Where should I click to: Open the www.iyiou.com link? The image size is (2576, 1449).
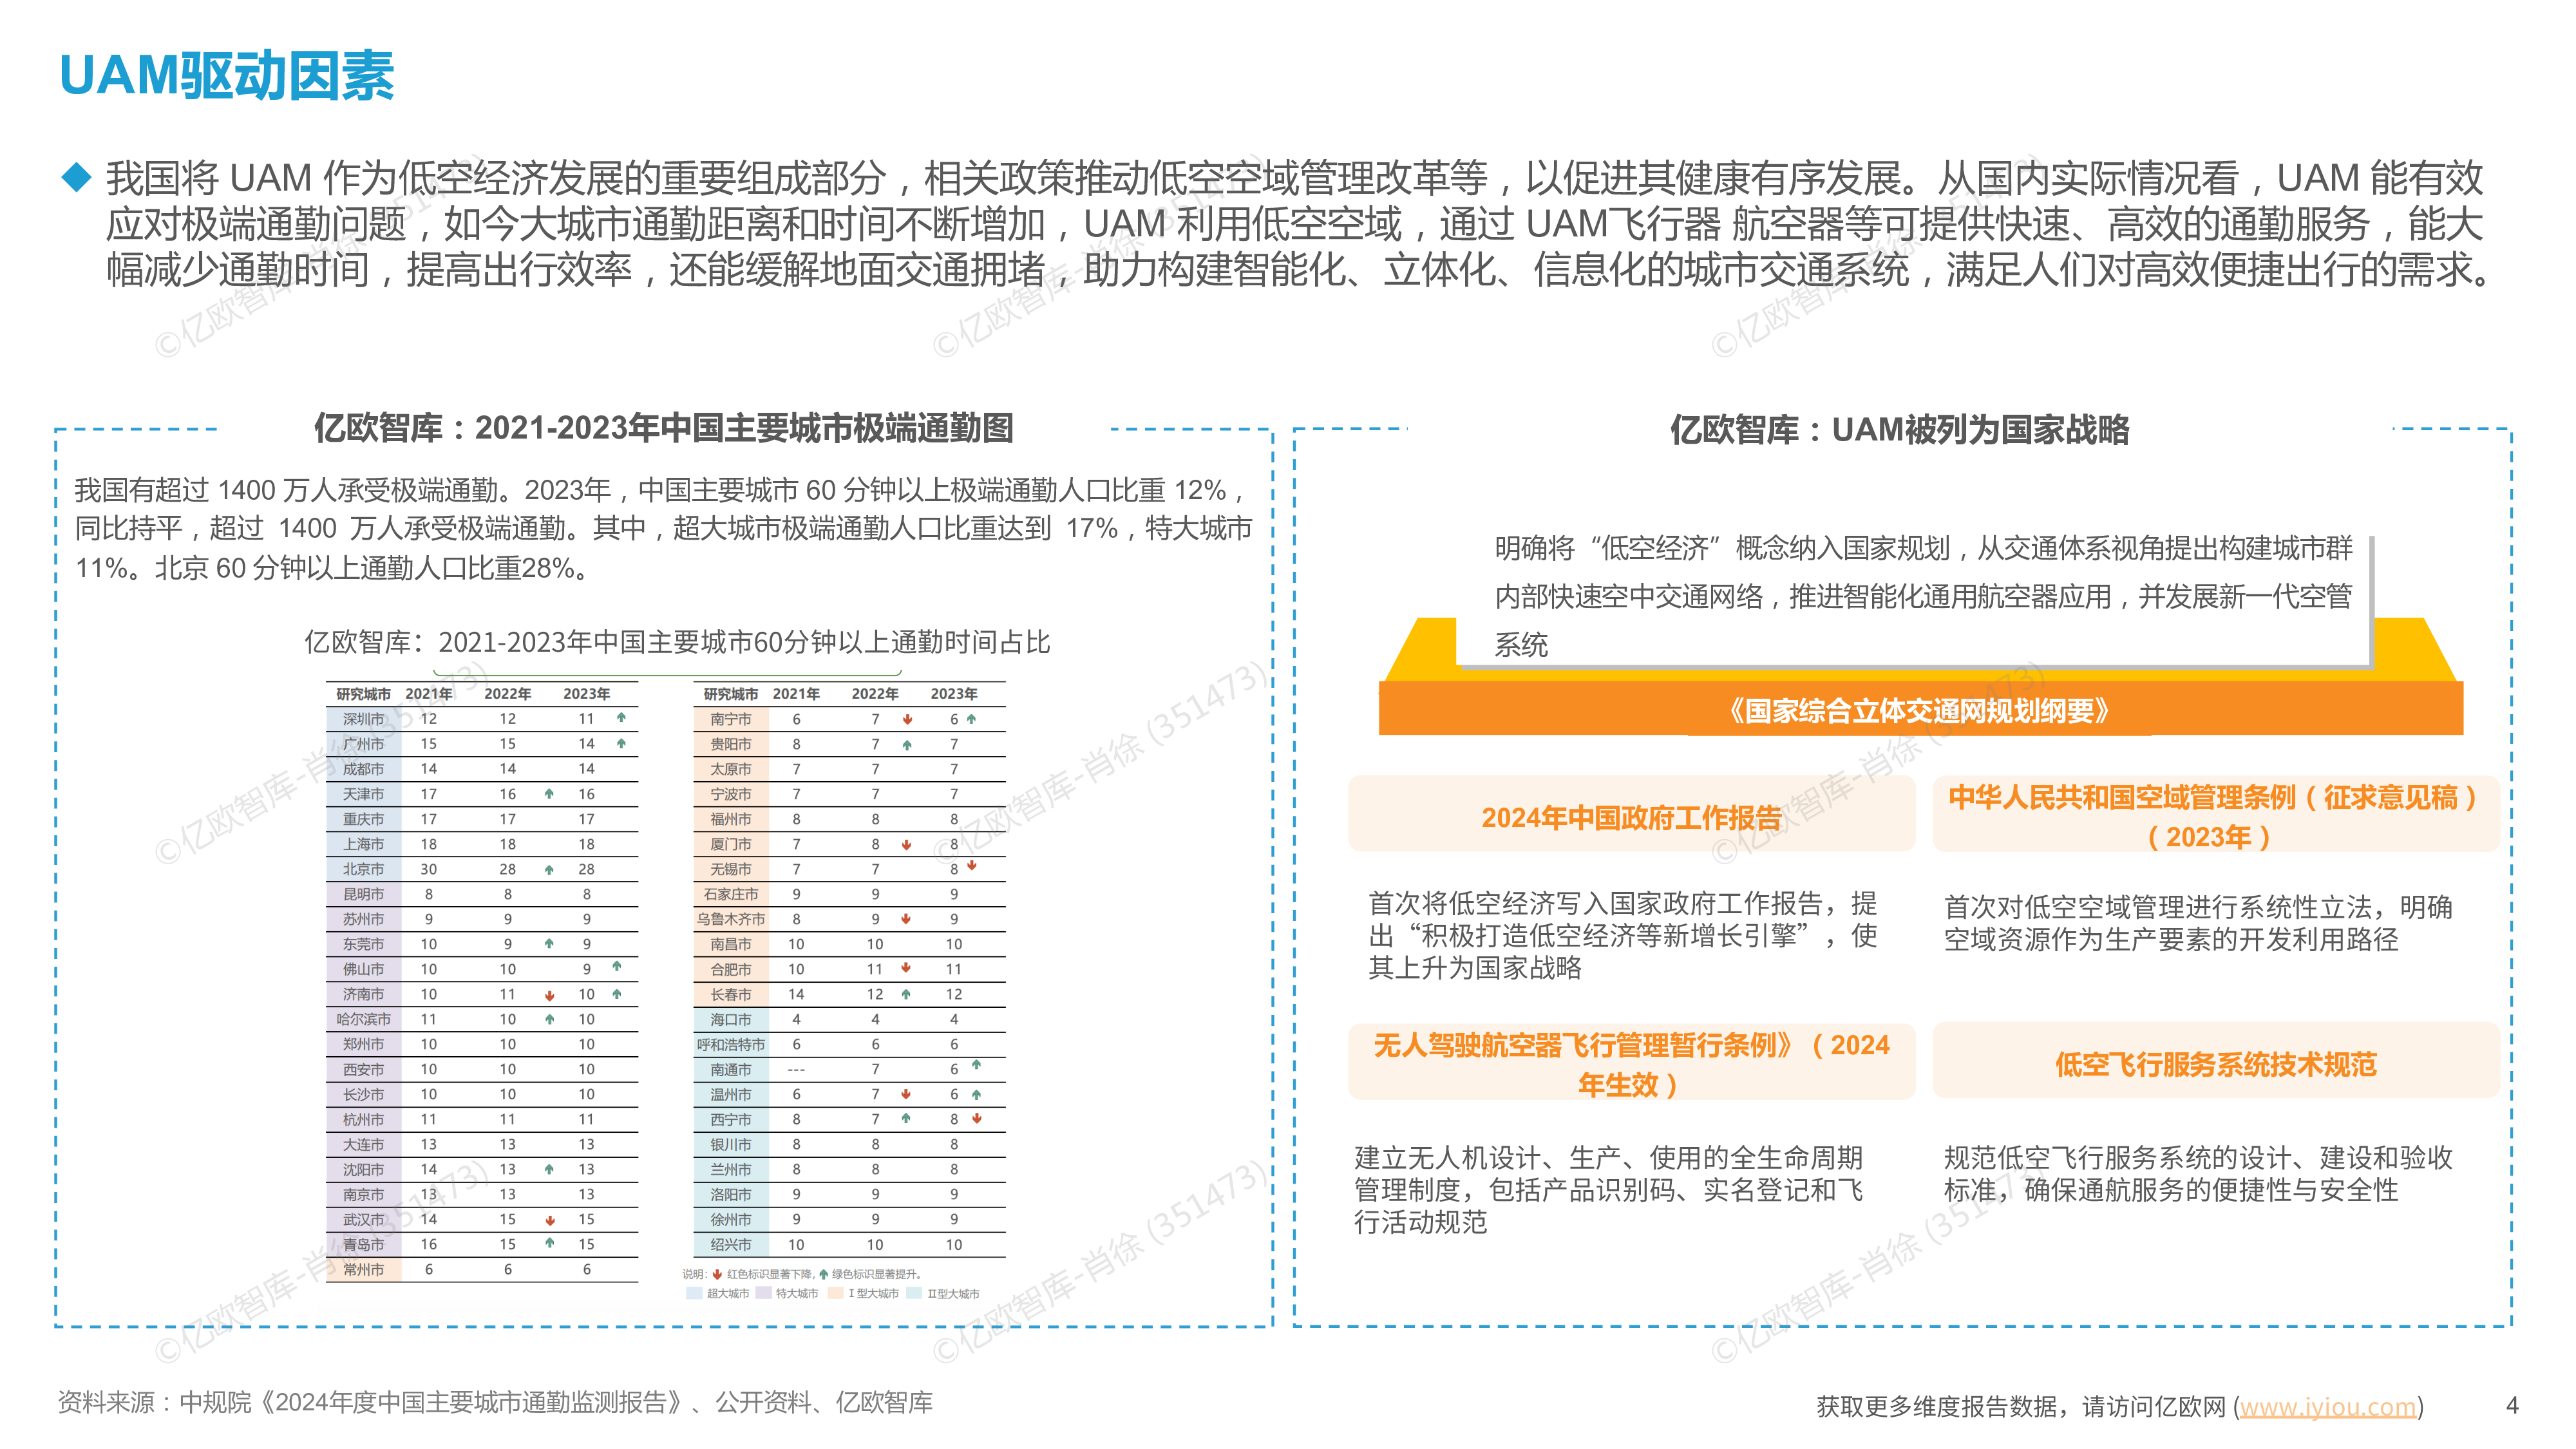point(2327,1406)
